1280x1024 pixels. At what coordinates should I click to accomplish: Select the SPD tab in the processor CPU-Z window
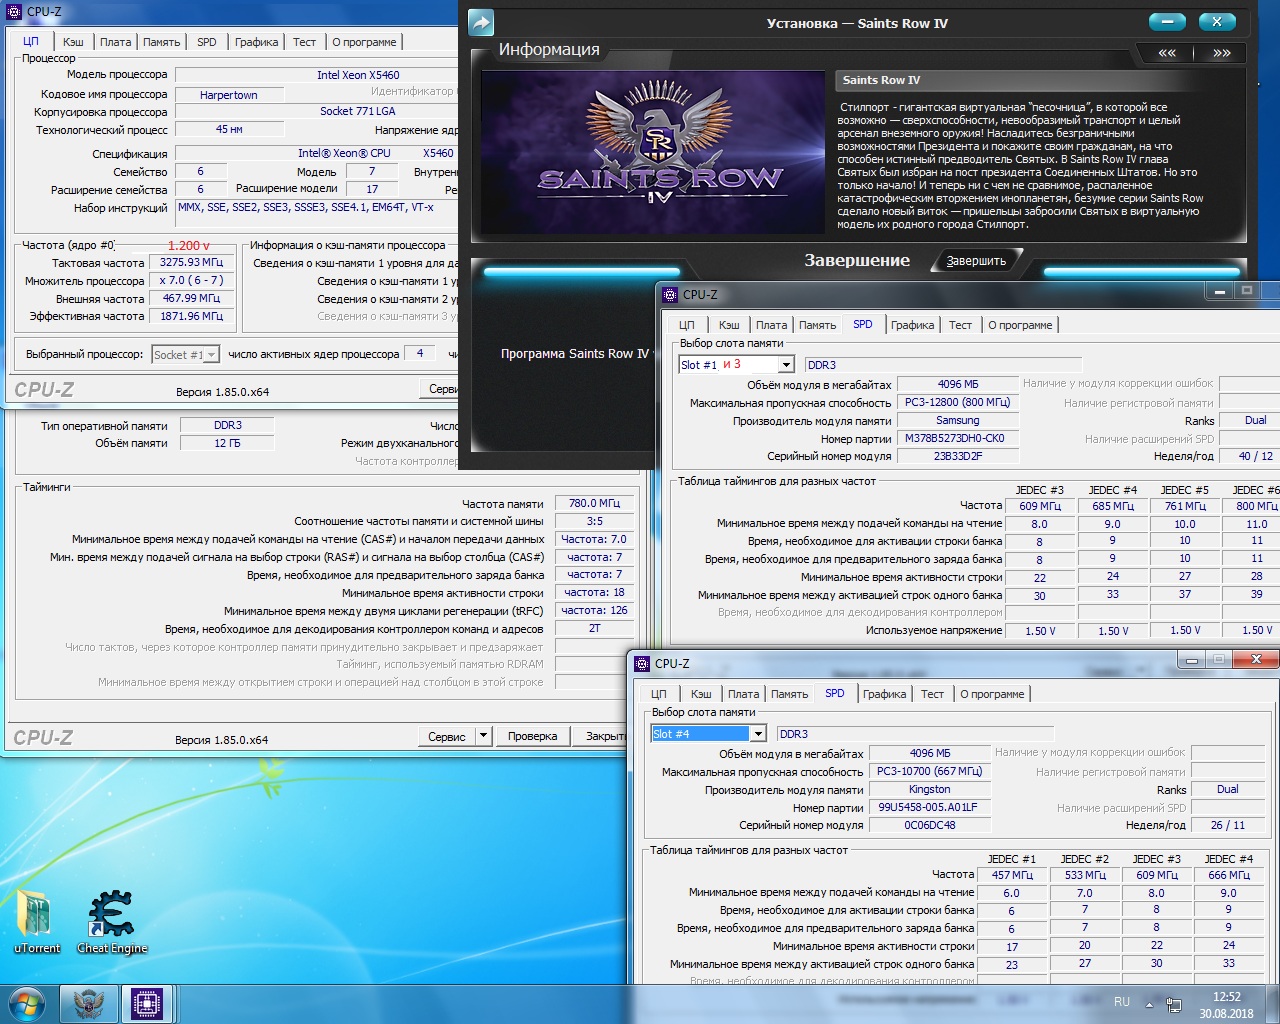pos(207,42)
